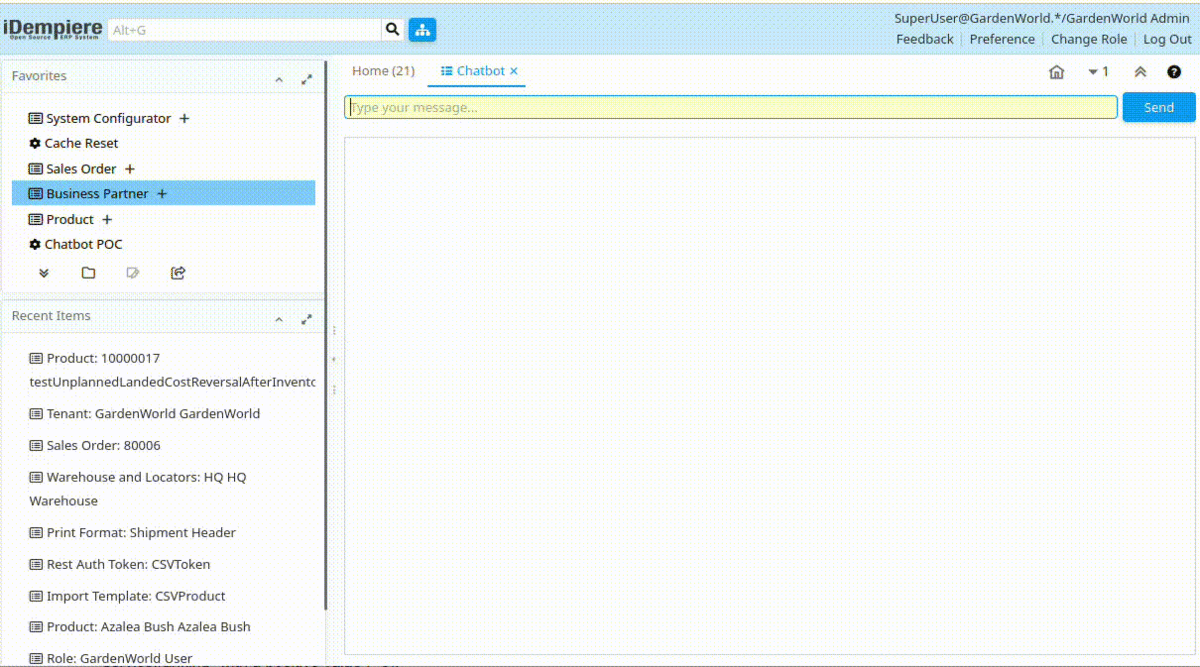
Task: Collapse the Recent Items panel
Action: (279, 319)
